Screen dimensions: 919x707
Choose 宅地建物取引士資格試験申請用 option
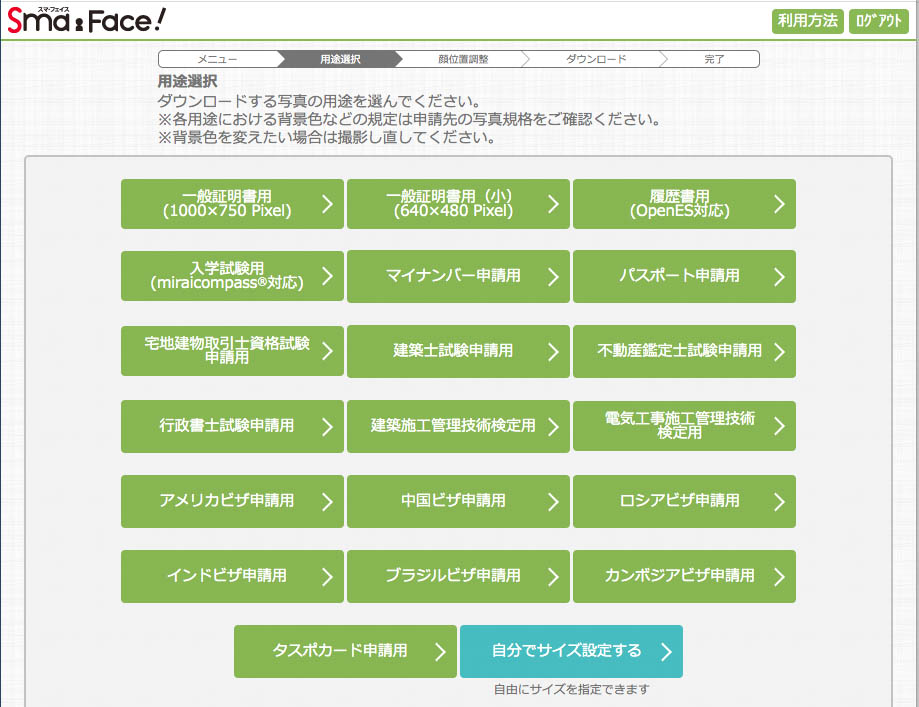232,351
